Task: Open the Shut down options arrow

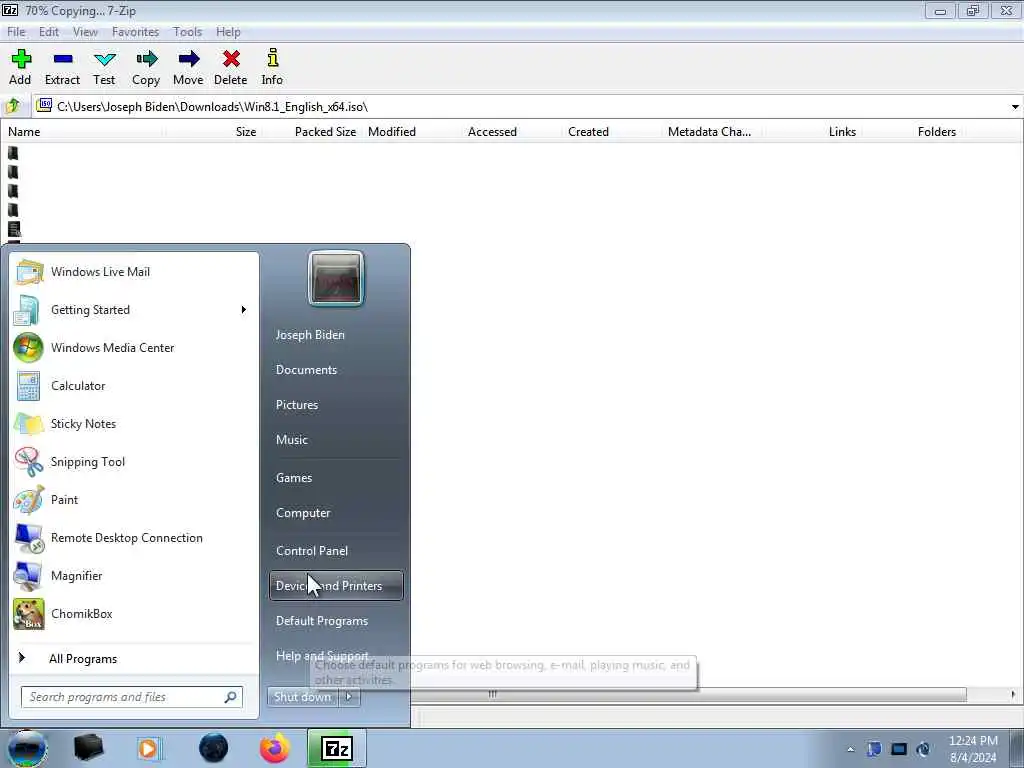Action: pos(349,697)
